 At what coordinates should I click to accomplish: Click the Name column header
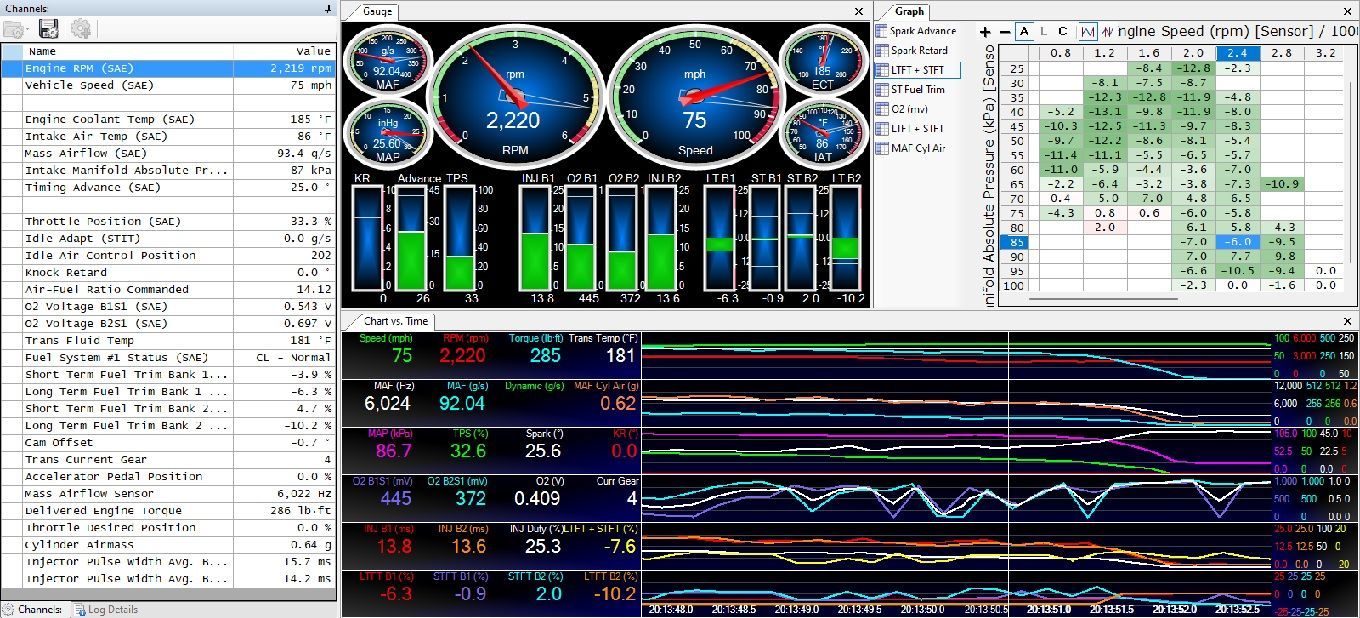tap(43, 51)
